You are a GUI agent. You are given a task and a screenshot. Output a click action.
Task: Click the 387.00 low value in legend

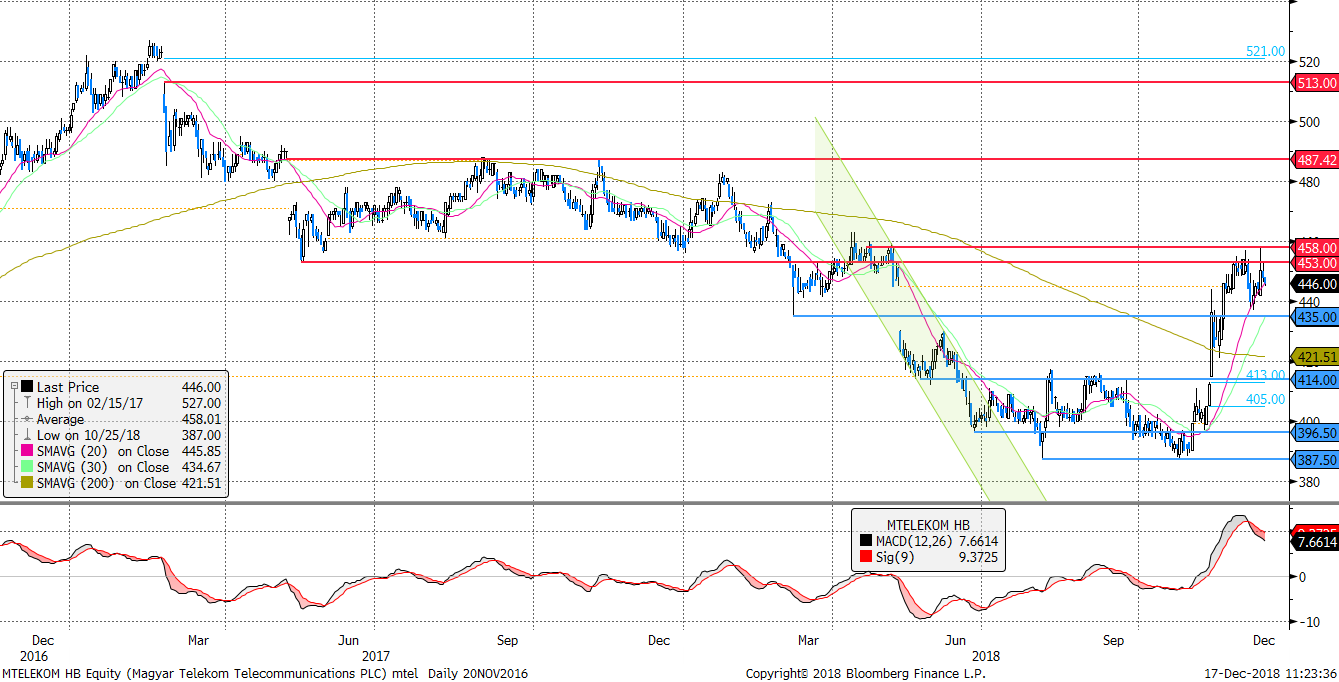coord(201,435)
